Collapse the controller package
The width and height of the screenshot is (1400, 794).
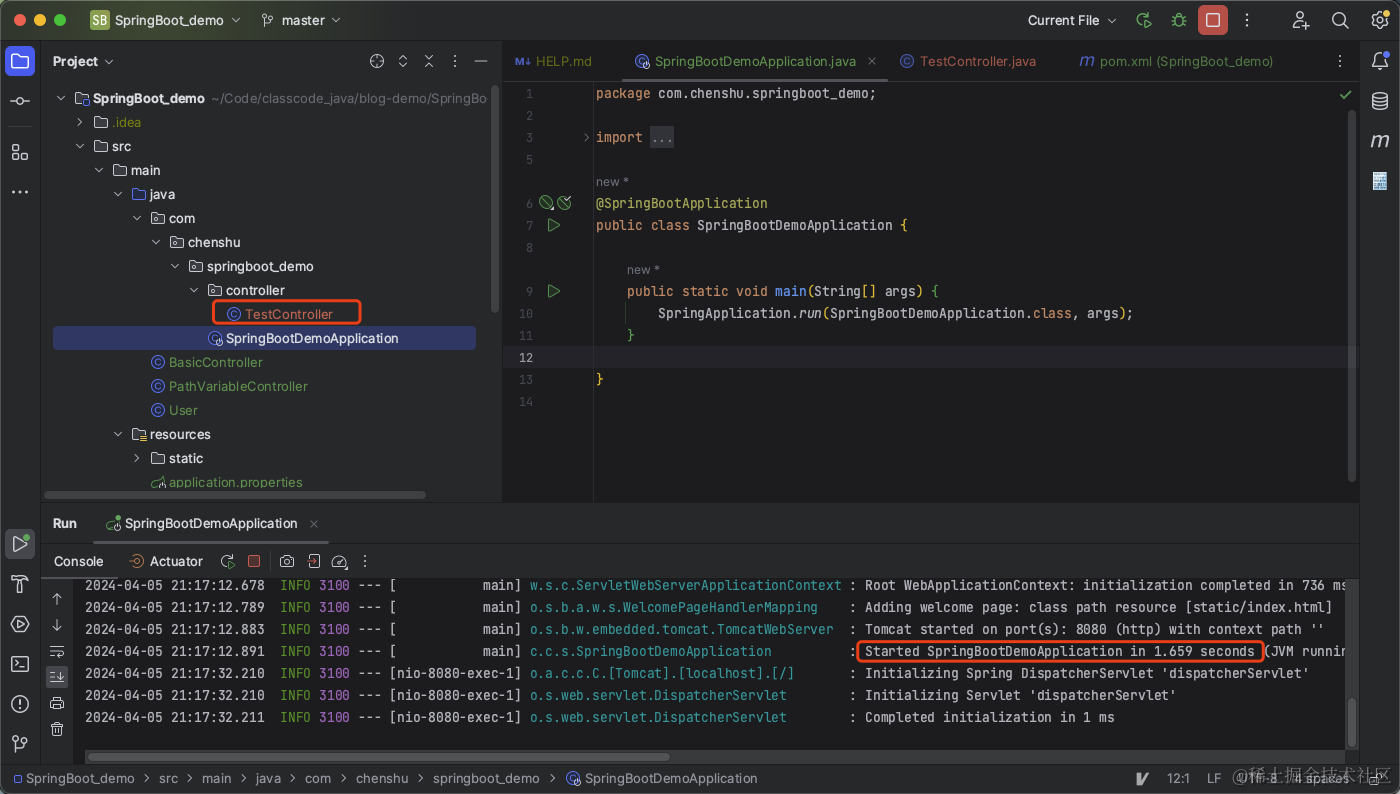click(194, 290)
